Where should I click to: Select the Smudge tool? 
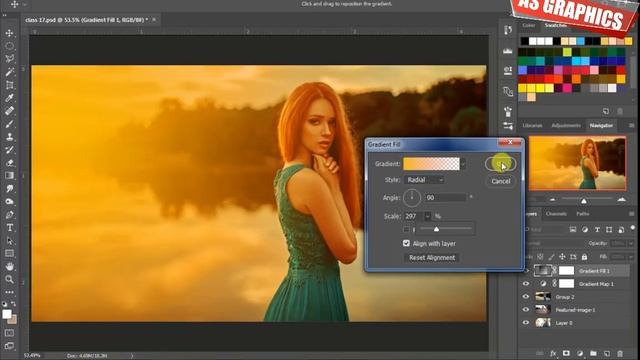pos(9,189)
